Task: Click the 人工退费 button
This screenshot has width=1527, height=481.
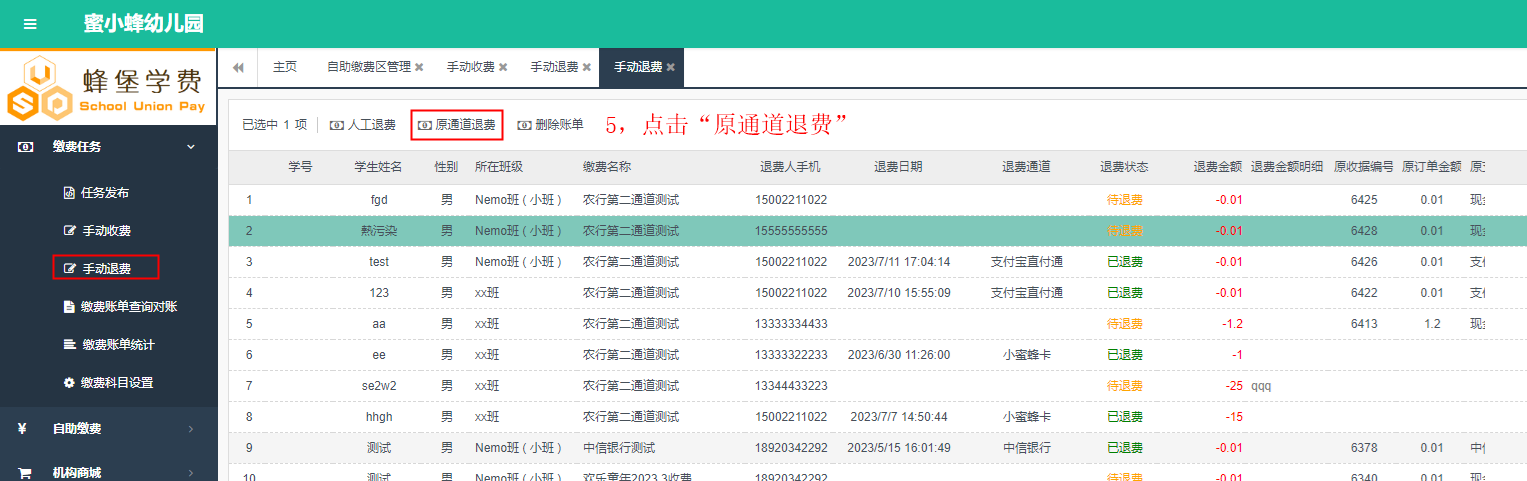Action: click(363, 125)
